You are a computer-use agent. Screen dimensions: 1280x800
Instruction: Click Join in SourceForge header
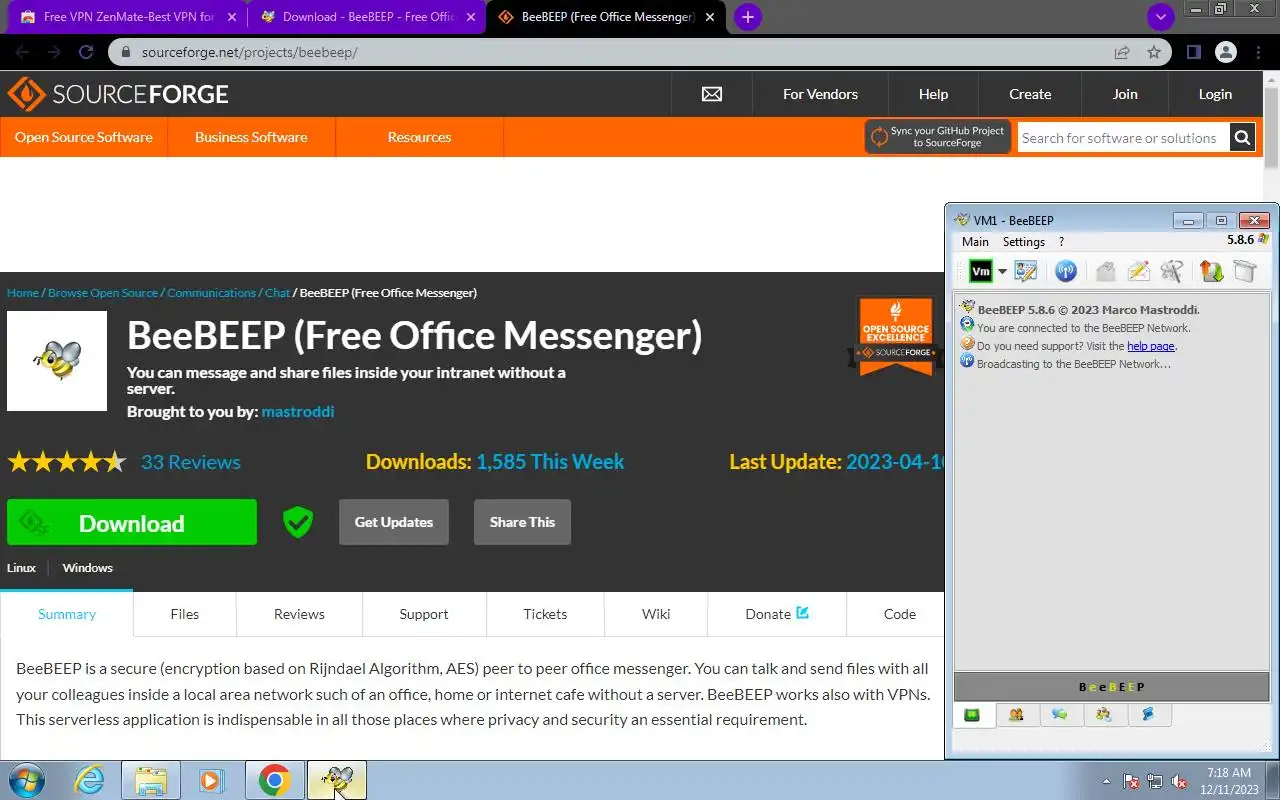1125,94
